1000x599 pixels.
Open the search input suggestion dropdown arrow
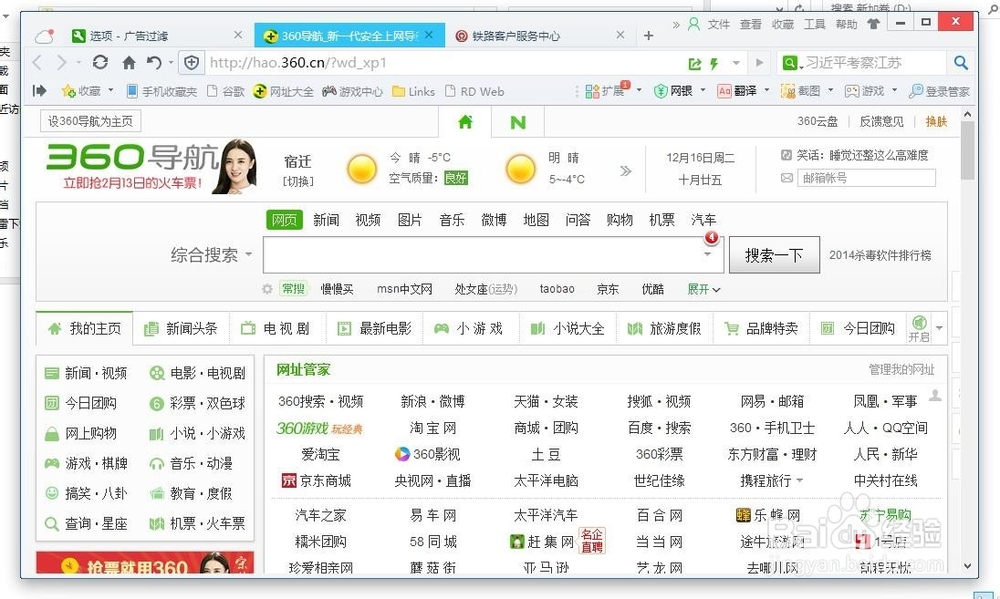coord(707,255)
